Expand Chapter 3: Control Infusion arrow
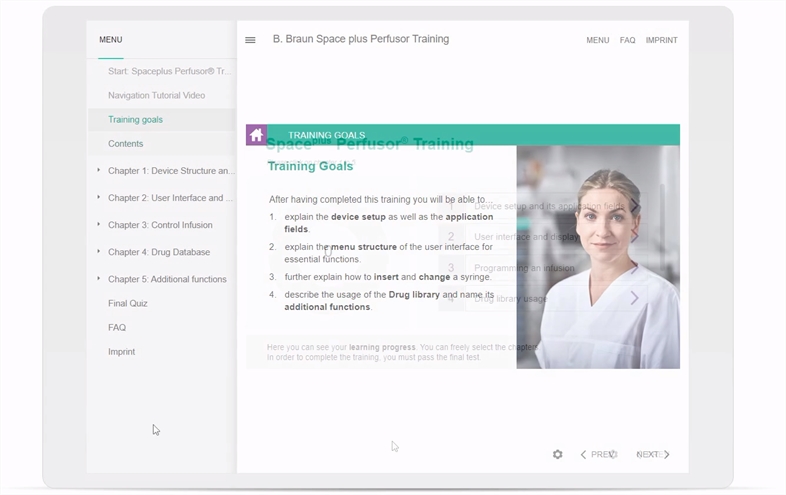The width and height of the screenshot is (786, 495). point(98,225)
